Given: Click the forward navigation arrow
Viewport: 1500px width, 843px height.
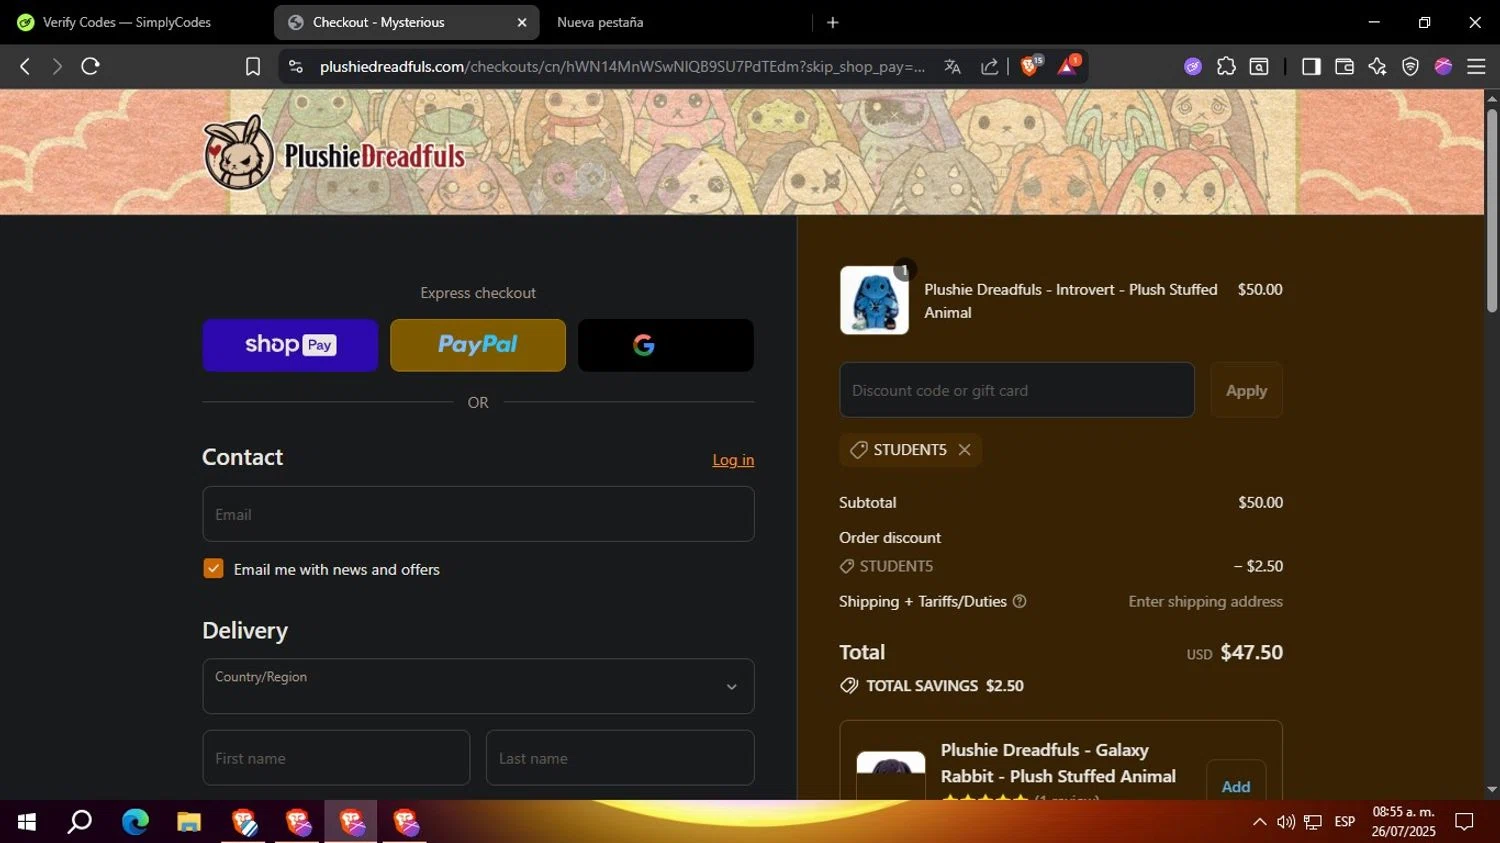Looking at the screenshot, I should point(57,66).
